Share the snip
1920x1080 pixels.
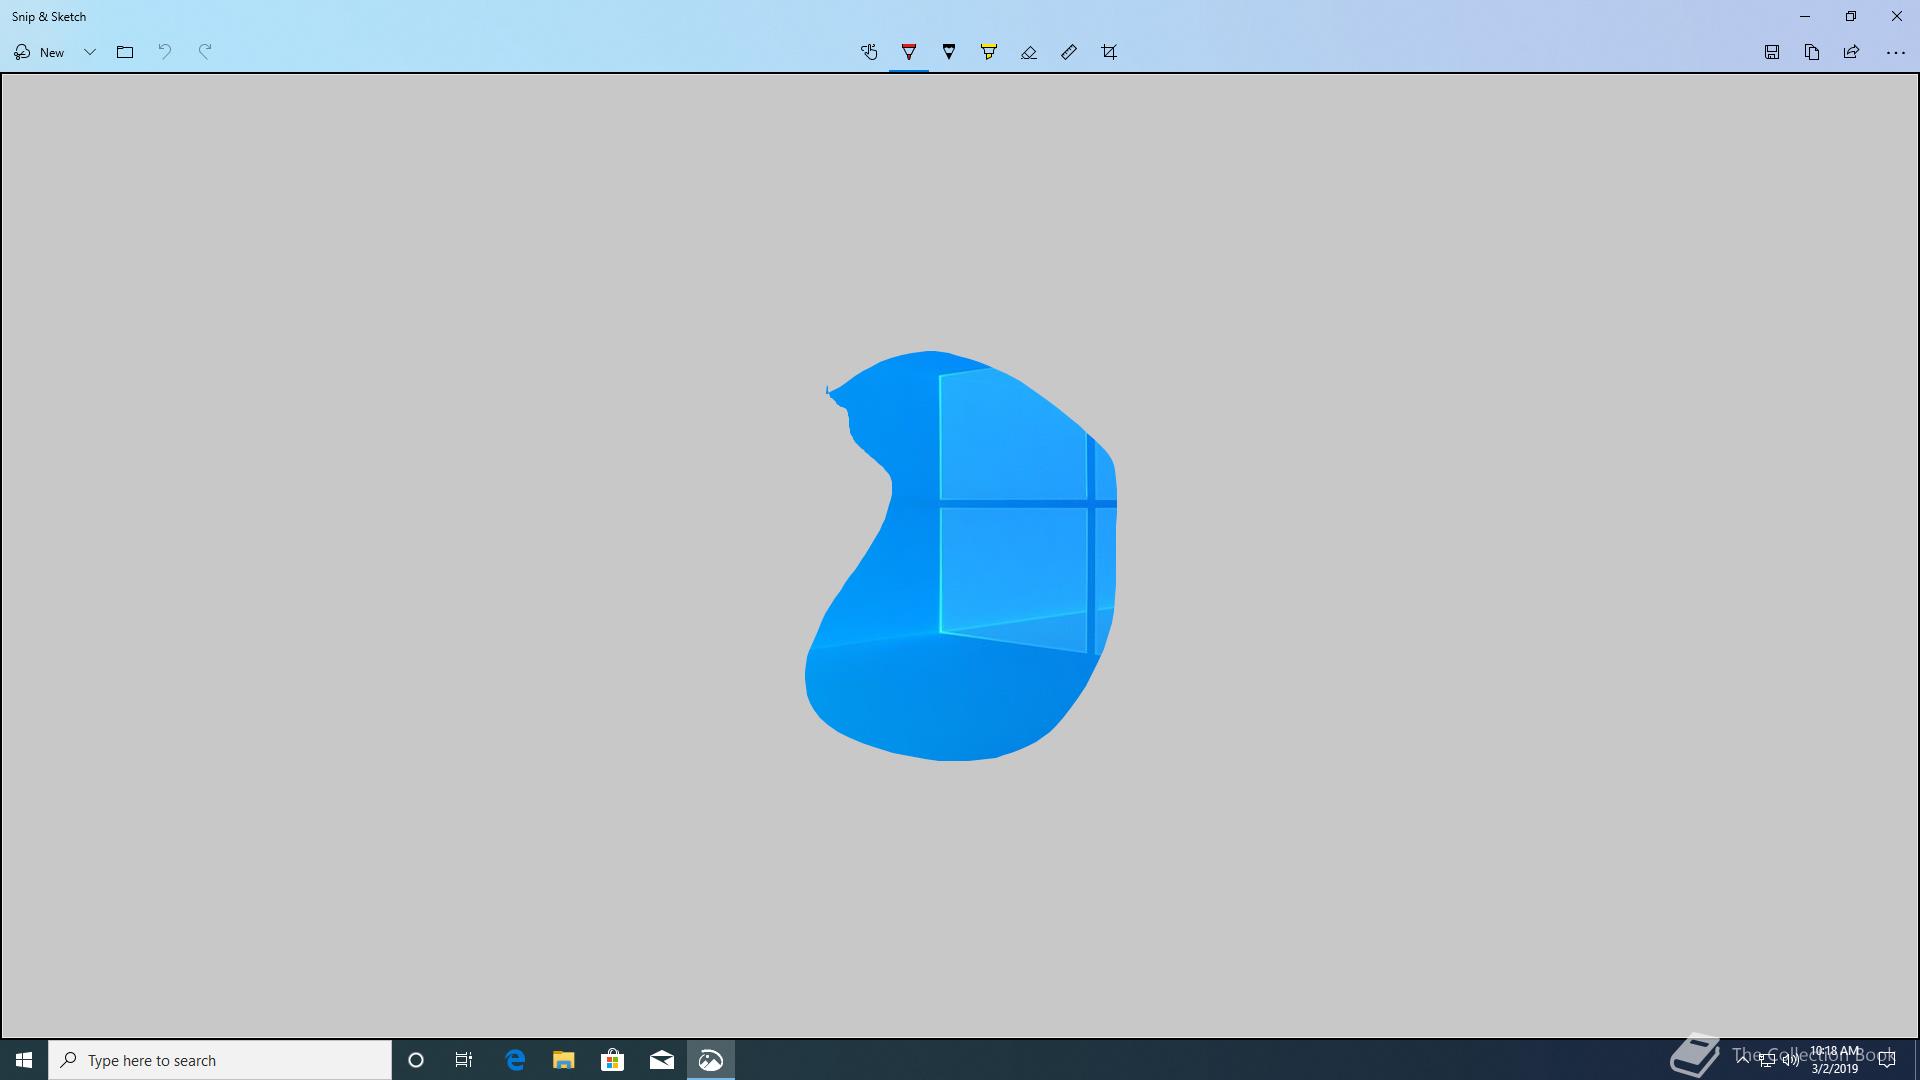pyautogui.click(x=1852, y=52)
